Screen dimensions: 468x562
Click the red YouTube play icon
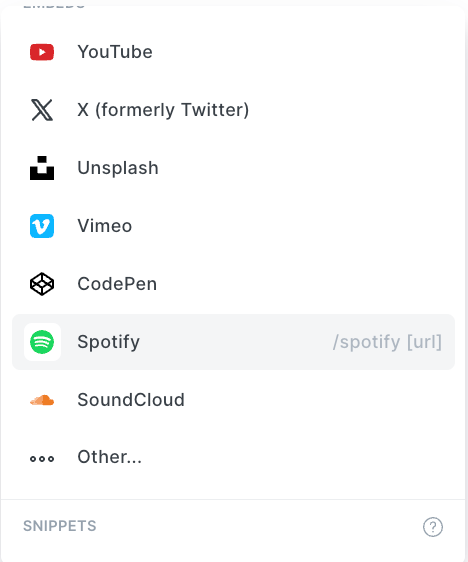[42, 52]
